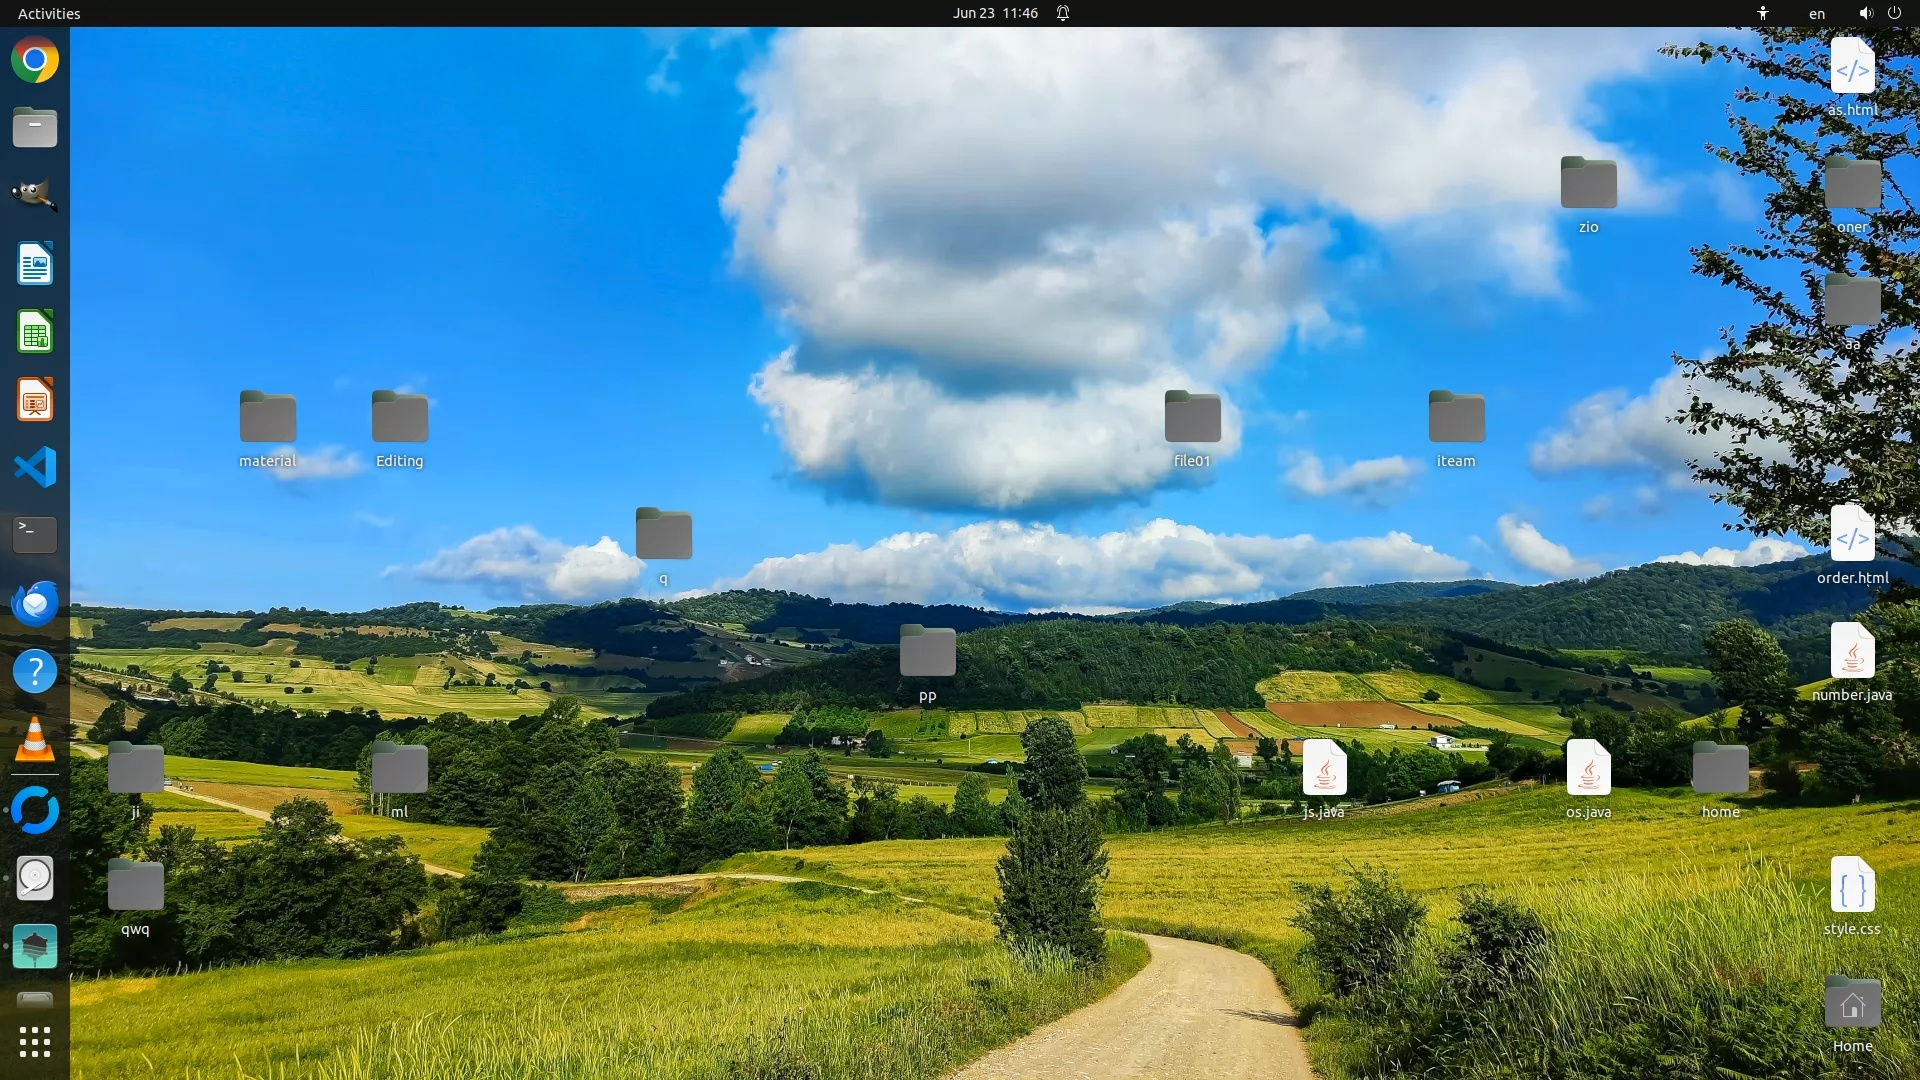
Task: Click the Help question mark icon
Action: [x=35, y=671]
